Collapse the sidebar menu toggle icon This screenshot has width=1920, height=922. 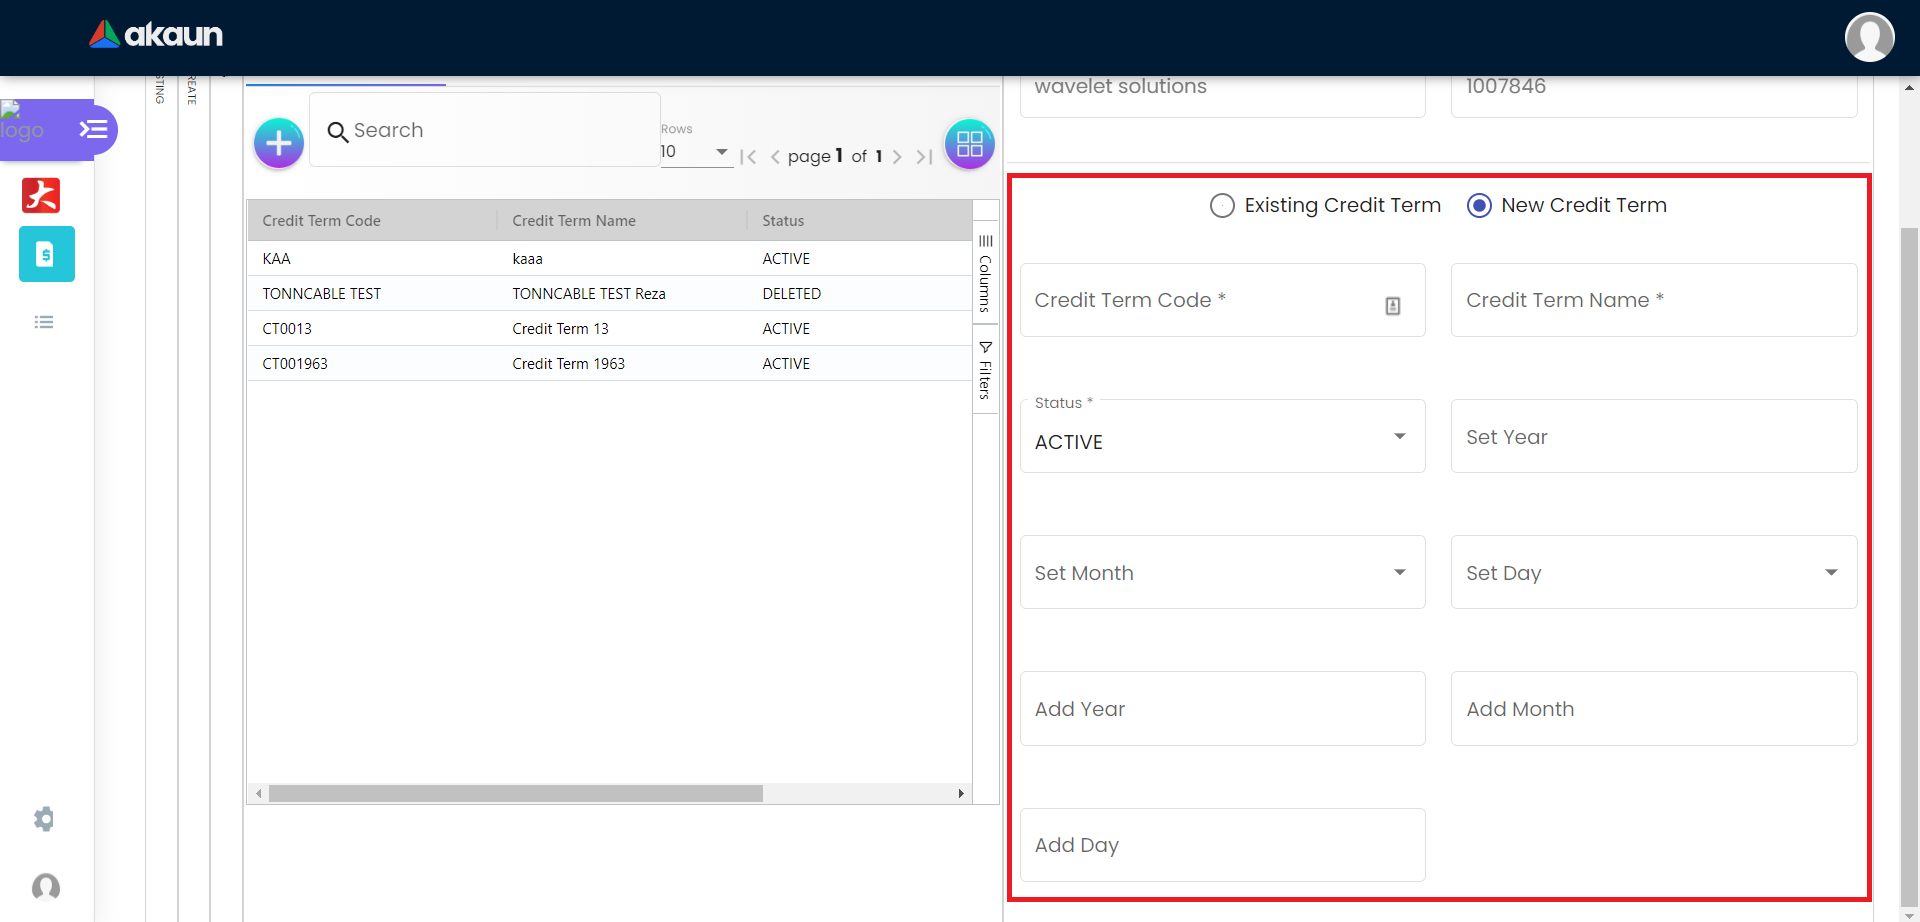point(93,129)
